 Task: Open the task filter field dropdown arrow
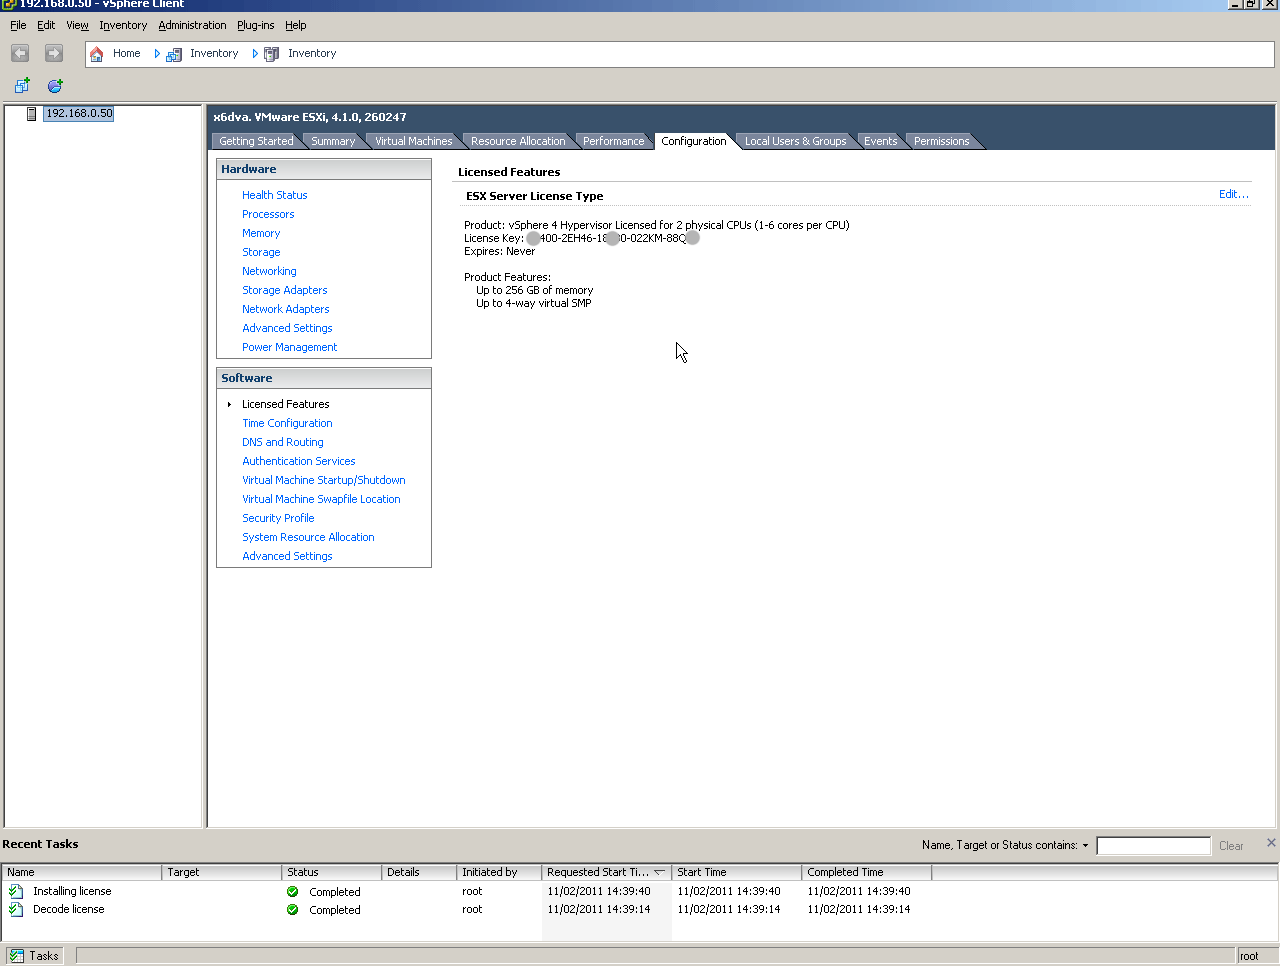pos(1085,846)
